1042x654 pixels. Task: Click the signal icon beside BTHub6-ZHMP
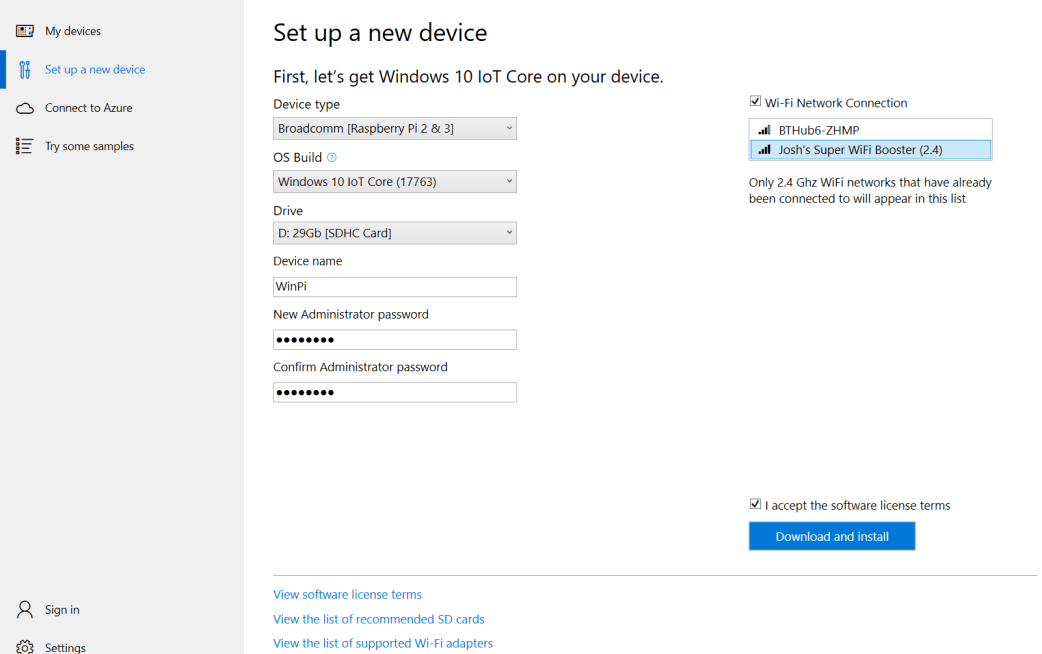764,128
